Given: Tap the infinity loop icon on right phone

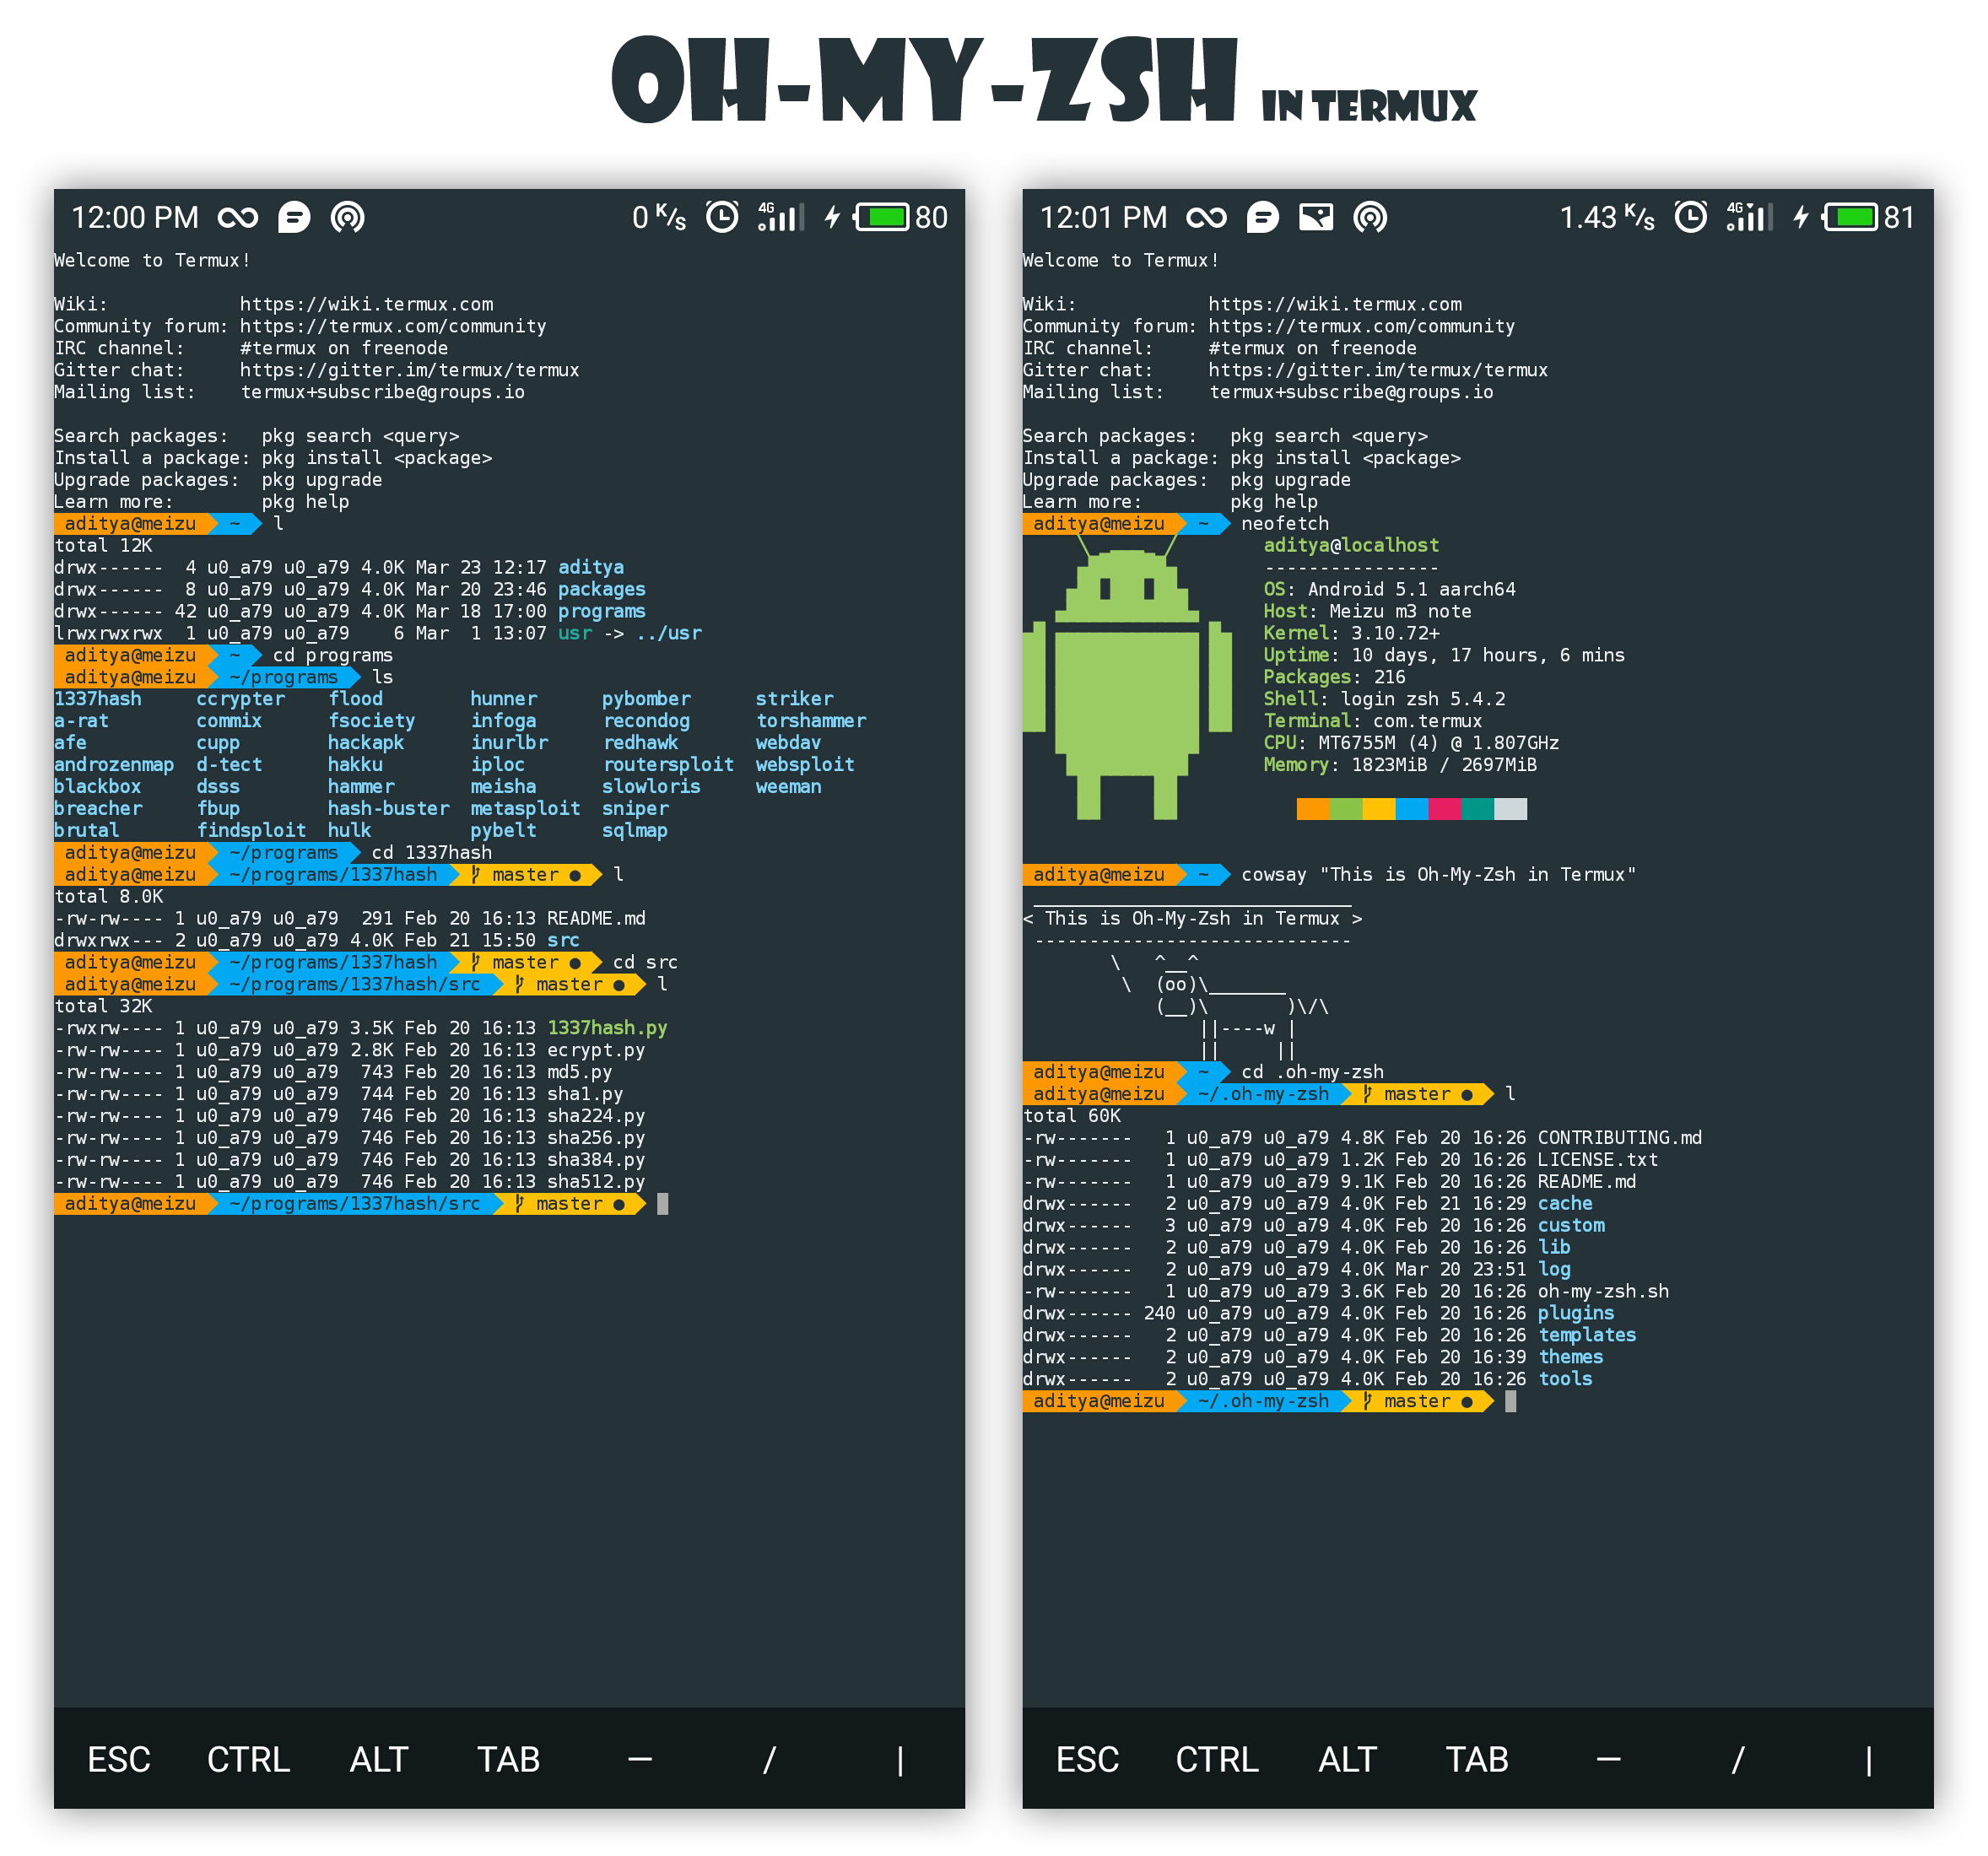Looking at the screenshot, I should point(1206,217).
